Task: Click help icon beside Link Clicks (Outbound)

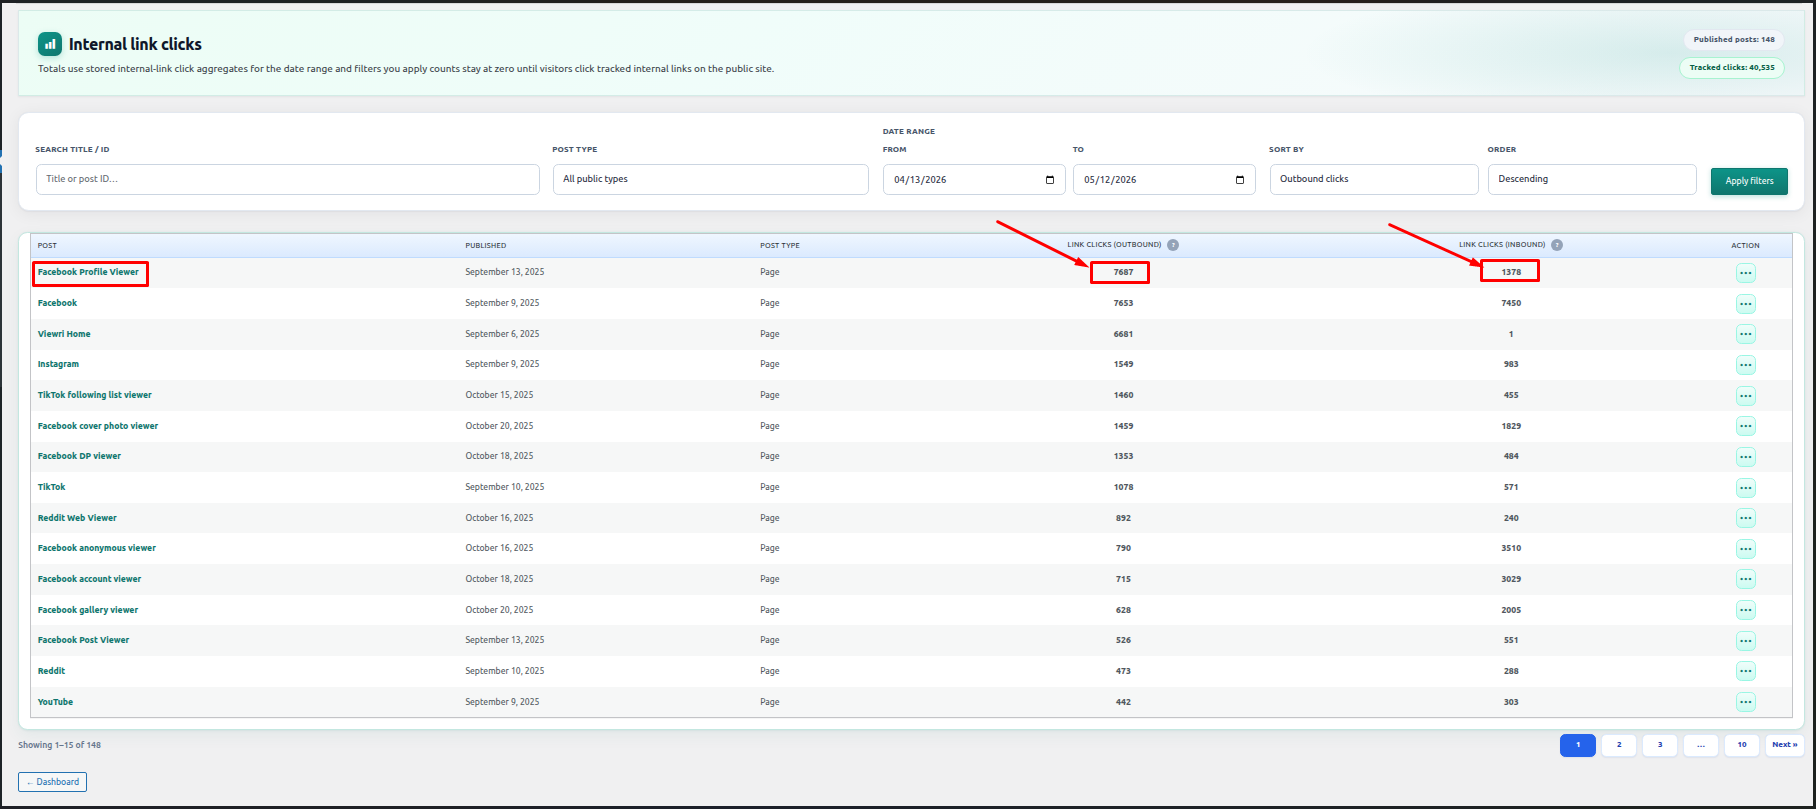Action: (1173, 245)
